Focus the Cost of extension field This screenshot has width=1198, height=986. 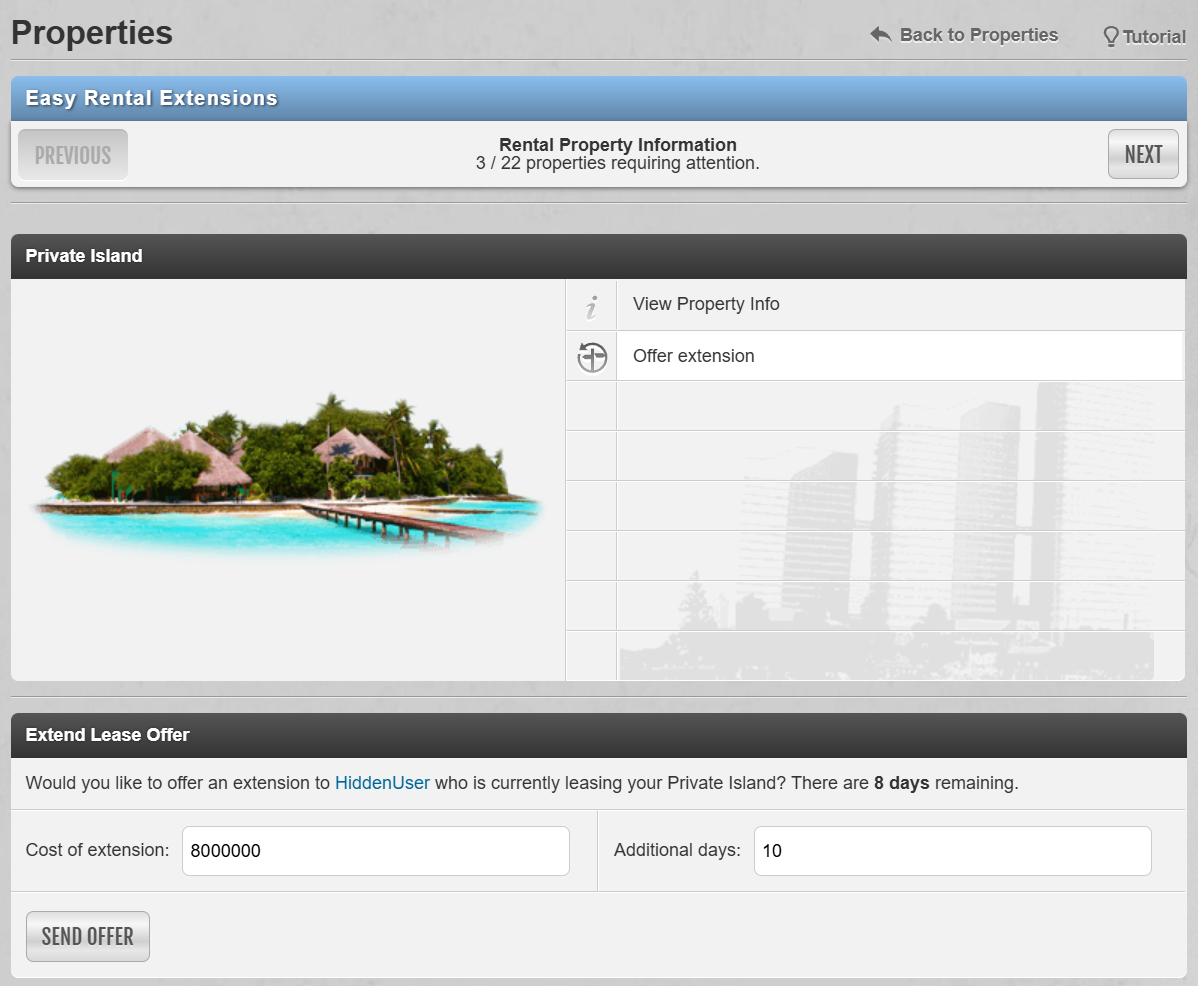[x=375, y=851]
